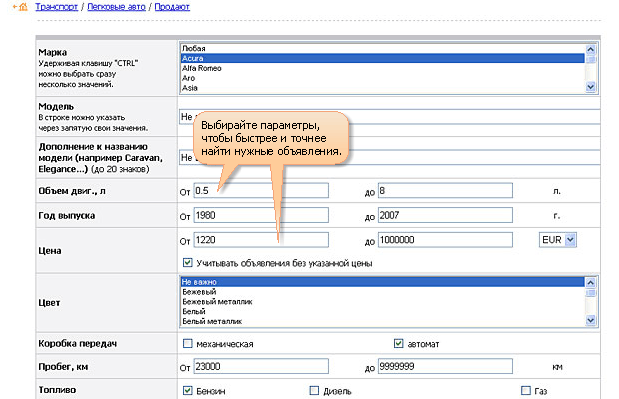
Task: Open the EUR currency dropdown
Action: pyautogui.click(x=558, y=240)
